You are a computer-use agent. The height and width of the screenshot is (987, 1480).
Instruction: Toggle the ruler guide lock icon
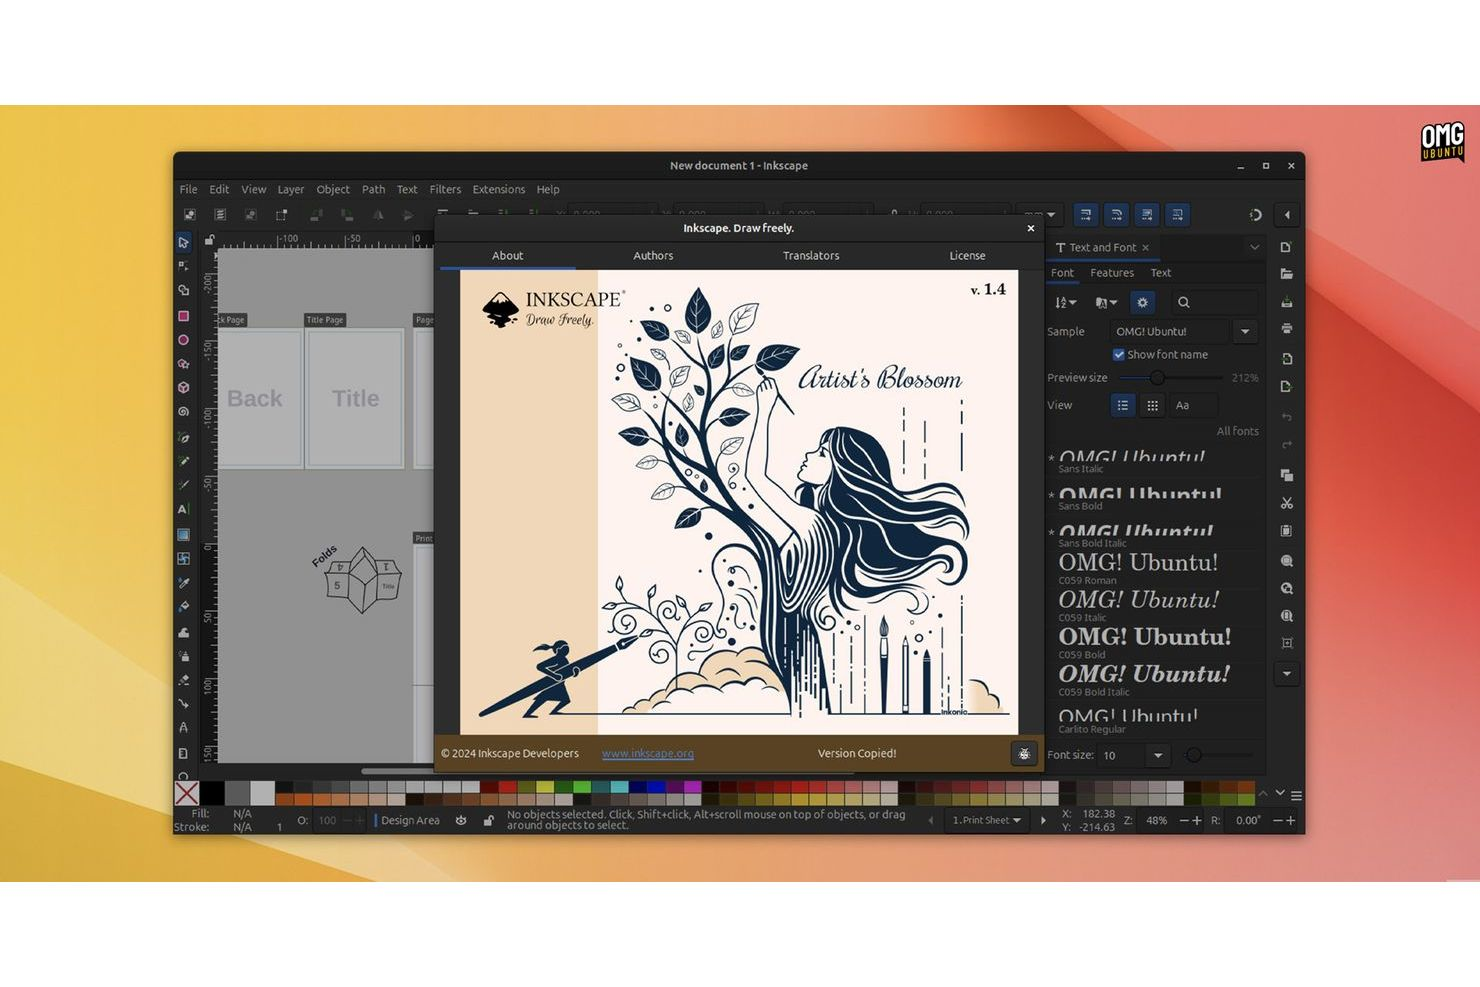209,240
